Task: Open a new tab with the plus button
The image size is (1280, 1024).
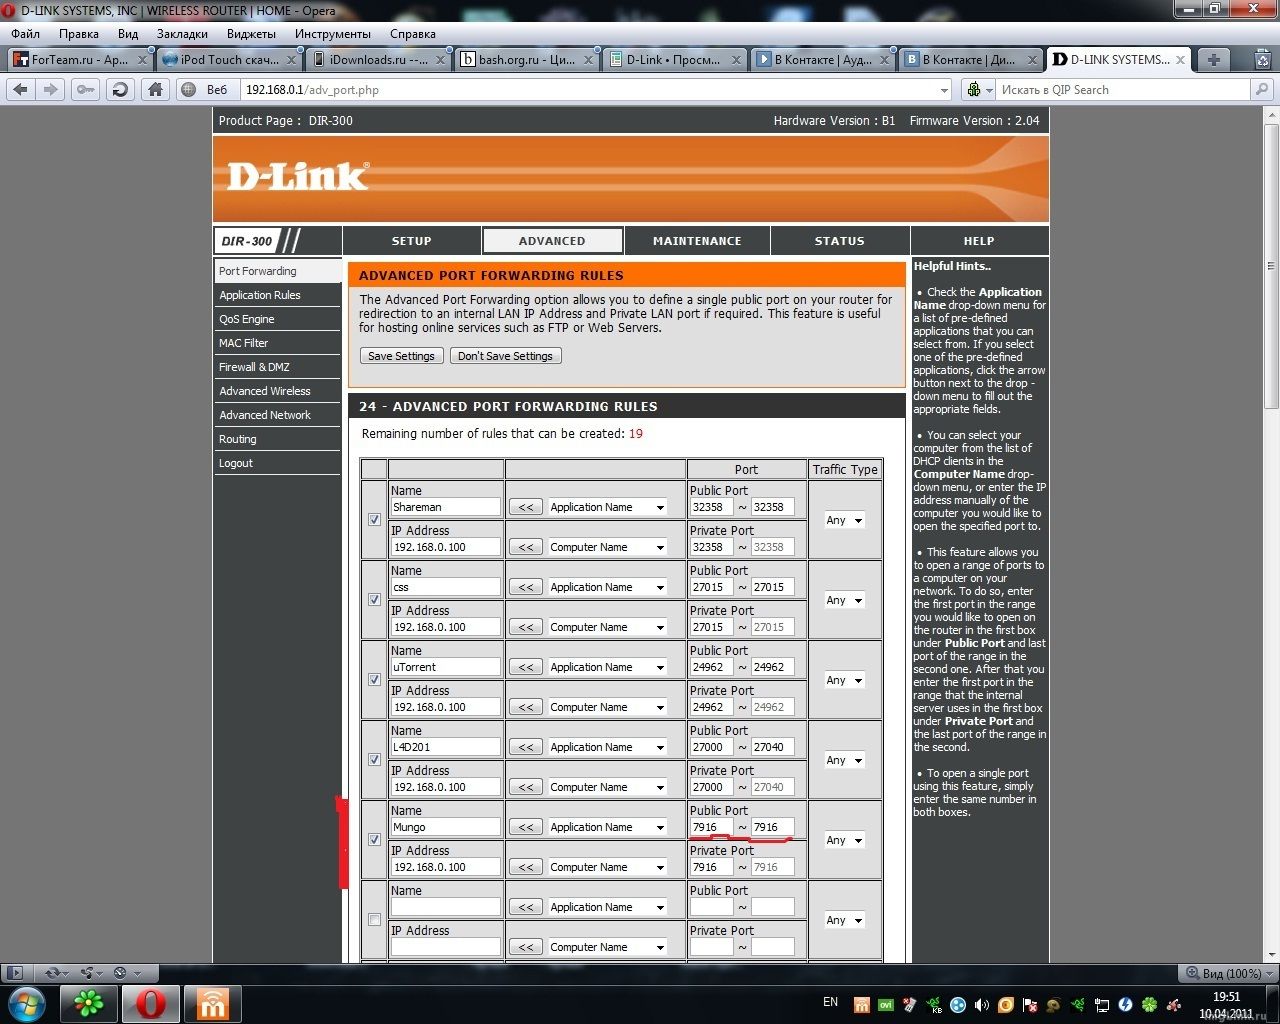Action: (x=1213, y=60)
